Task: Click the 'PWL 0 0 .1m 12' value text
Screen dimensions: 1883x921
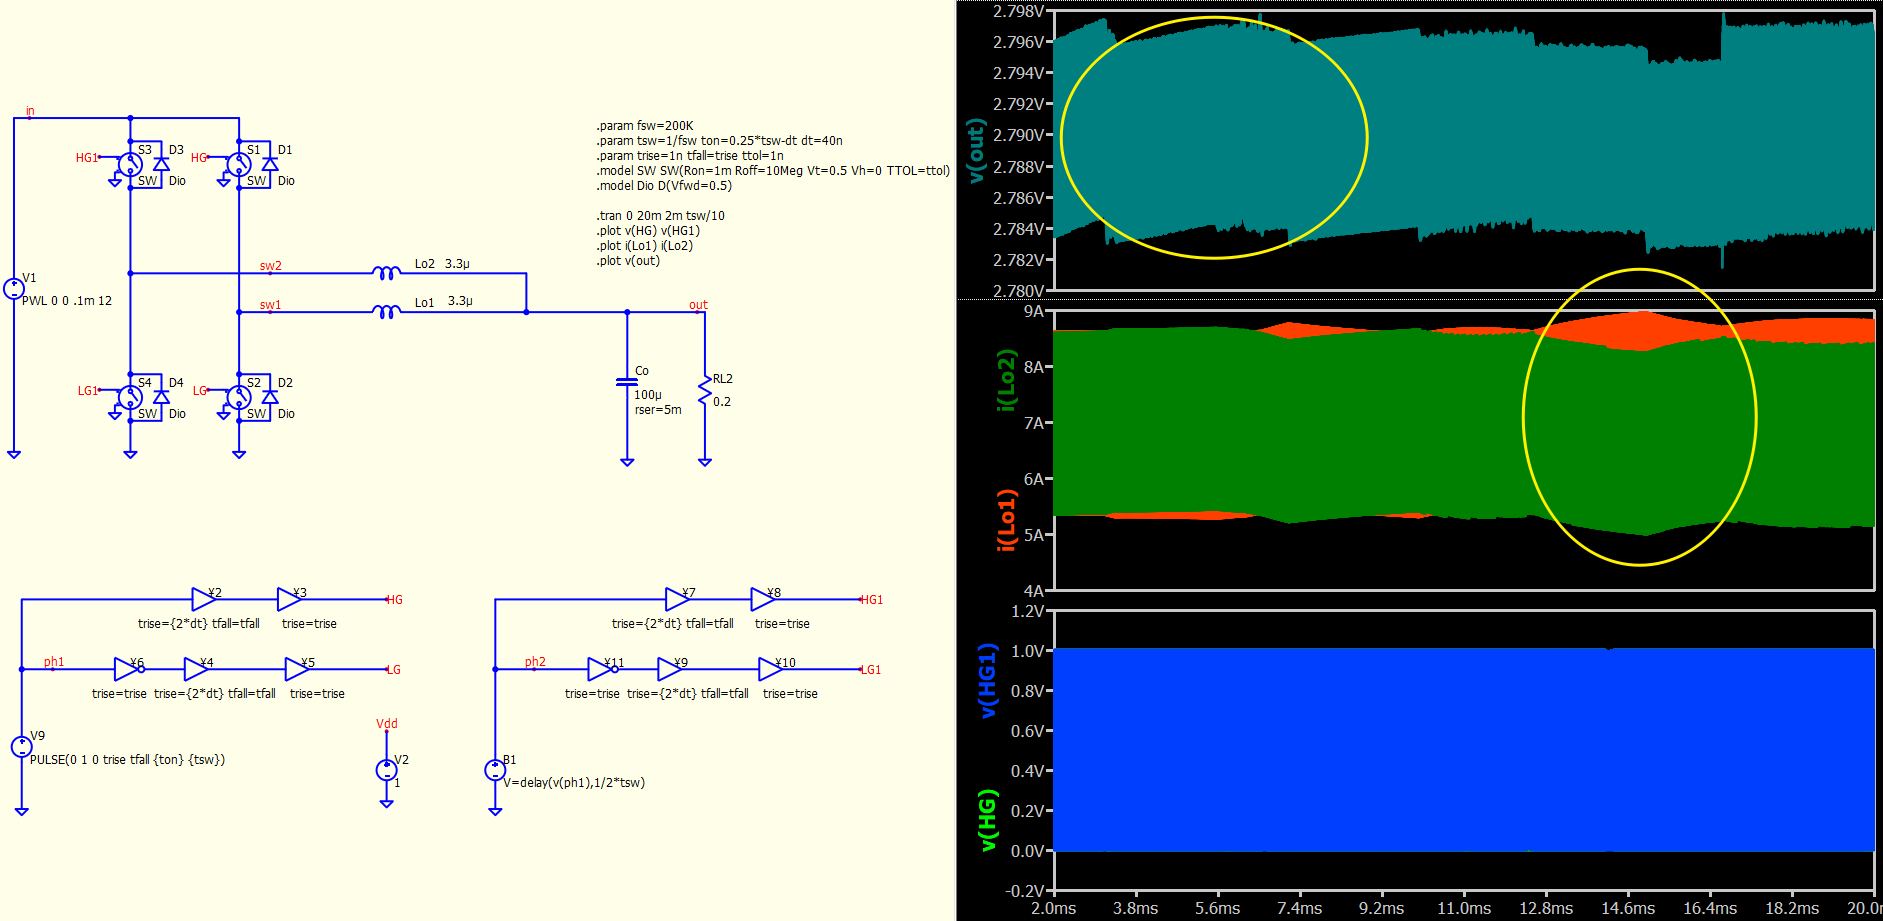Action: click(x=67, y=301)
